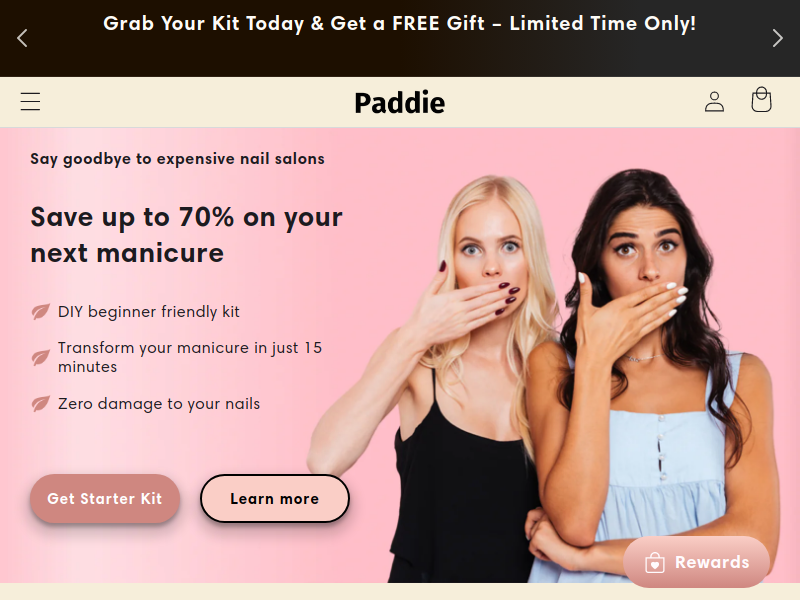
Task: Click the Paddie logo
Action: pyautogui.click(x=399, y=103)
